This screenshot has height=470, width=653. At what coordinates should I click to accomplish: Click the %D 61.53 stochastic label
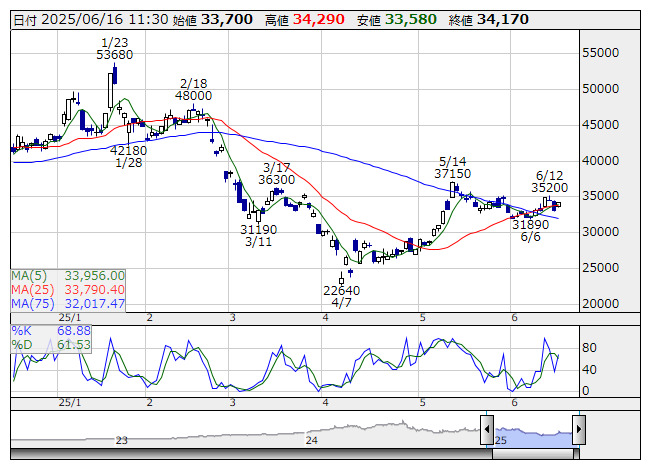(x=51, y=345)
